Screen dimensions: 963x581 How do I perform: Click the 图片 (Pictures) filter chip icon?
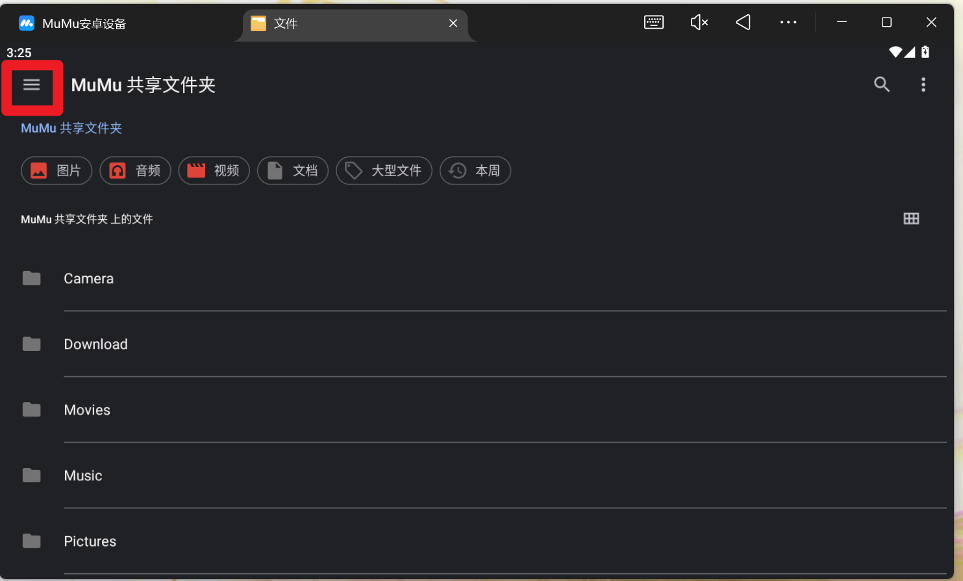(x=38, y=170)
